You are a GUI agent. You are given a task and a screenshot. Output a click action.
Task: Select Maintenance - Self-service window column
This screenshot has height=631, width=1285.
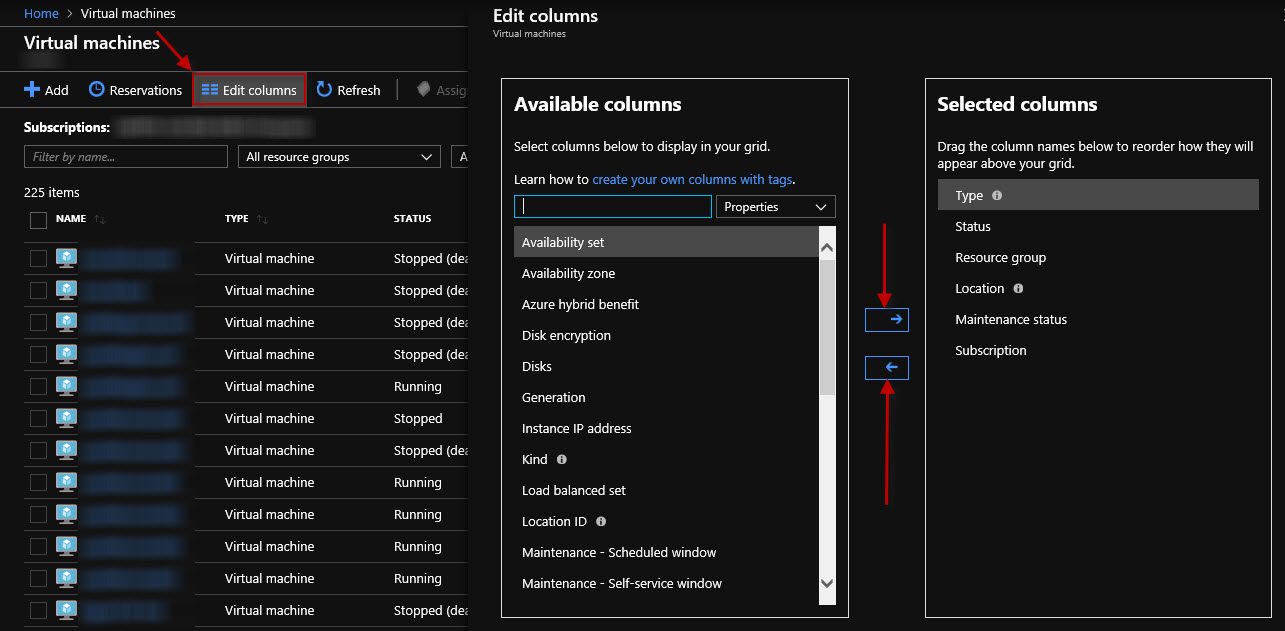pos(666,583)
